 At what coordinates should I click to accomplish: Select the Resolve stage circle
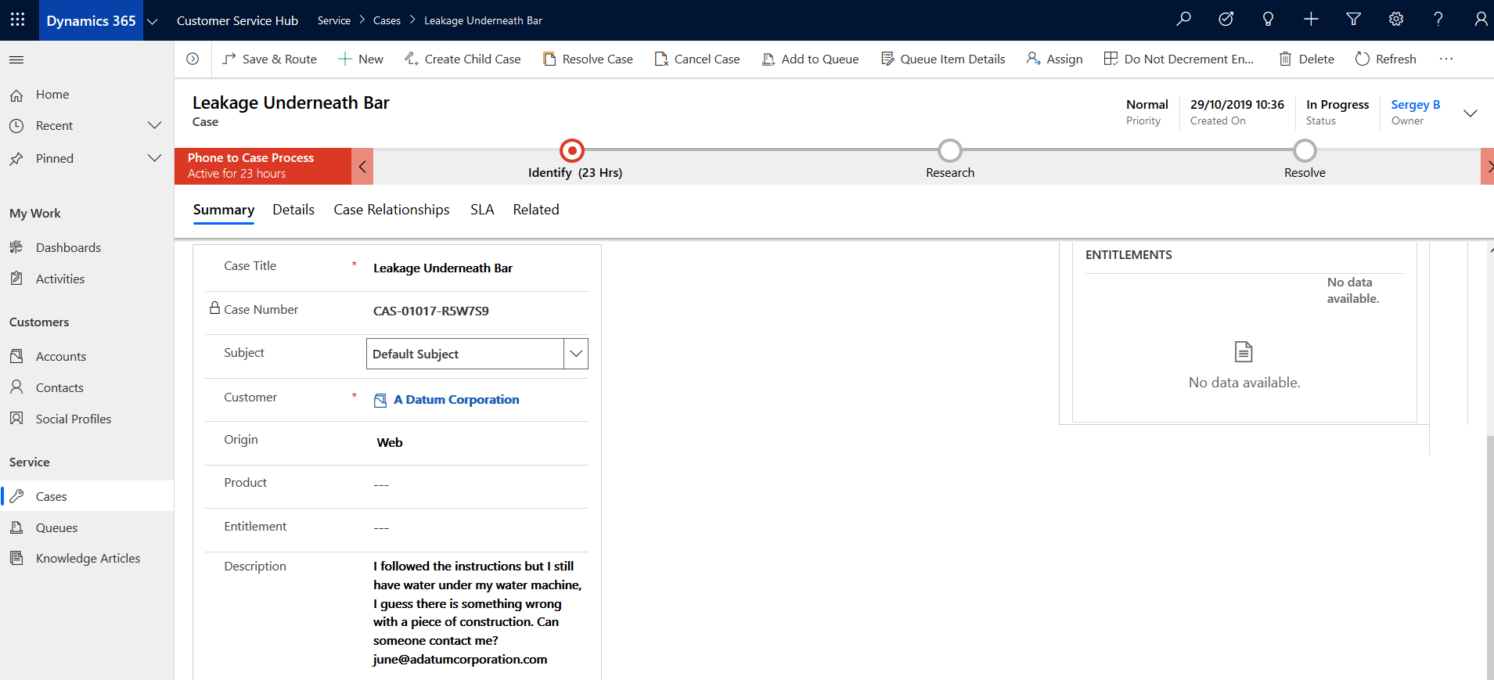[x=1305, y=151]
